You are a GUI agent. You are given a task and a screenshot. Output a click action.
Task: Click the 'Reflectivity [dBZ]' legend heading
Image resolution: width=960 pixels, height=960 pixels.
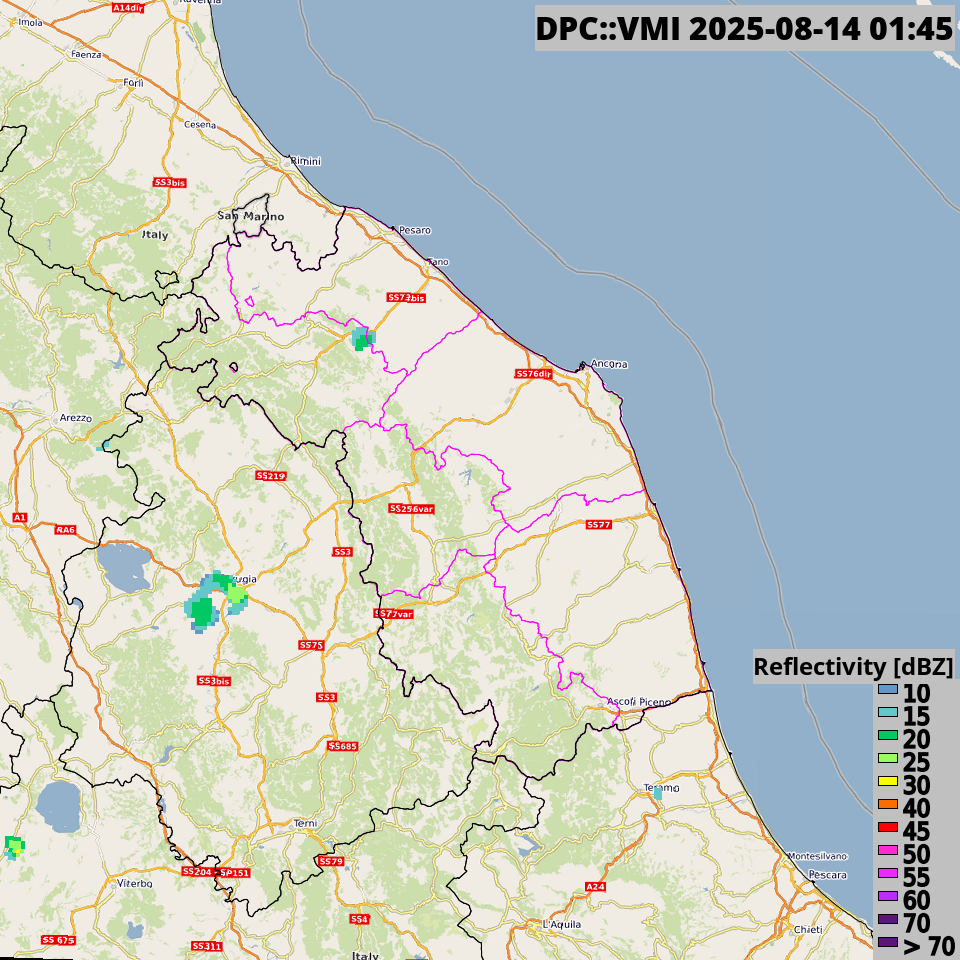[853, 666]
